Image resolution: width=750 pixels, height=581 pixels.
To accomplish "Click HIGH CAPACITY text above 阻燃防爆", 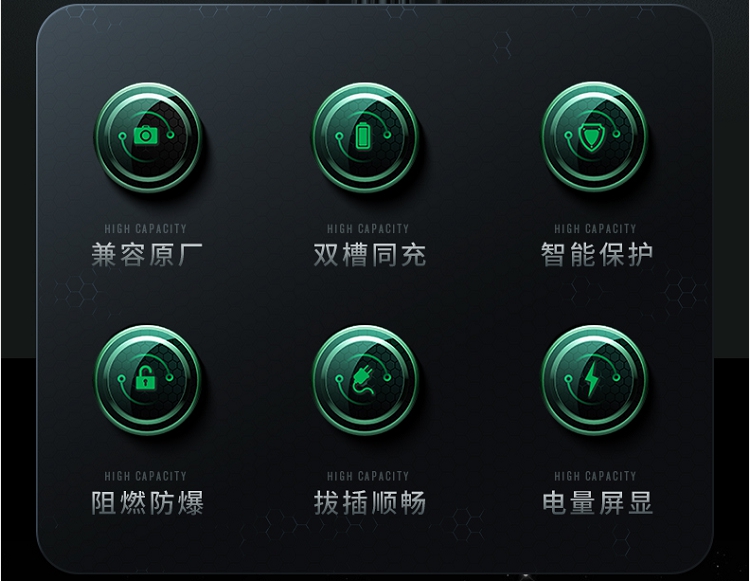I will click(x=145, y=476).
